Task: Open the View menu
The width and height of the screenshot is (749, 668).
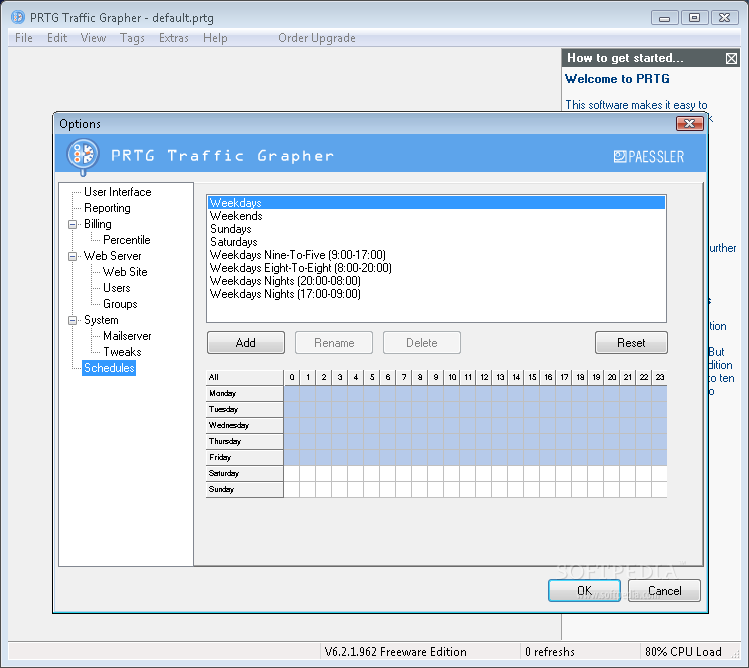Action: point(93,38)
